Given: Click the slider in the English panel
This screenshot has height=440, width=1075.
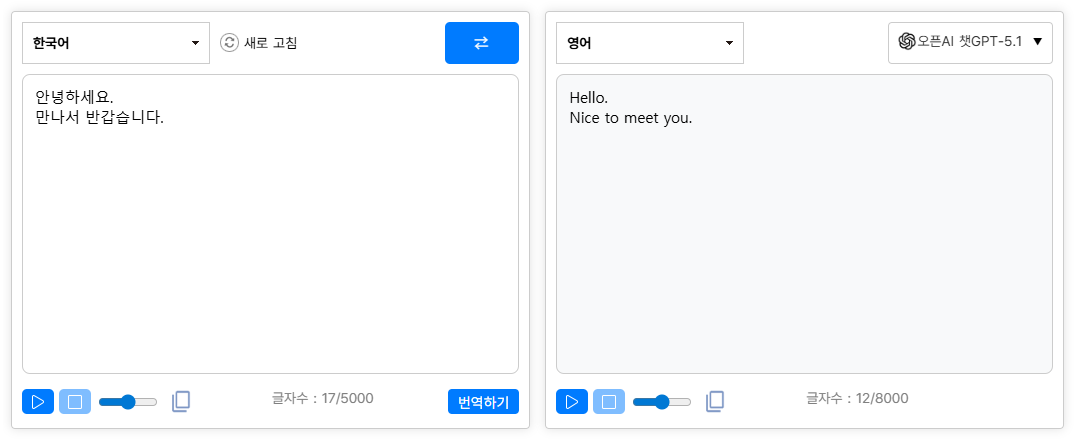Looking at the screenshot, I should [x=662, y=402].
